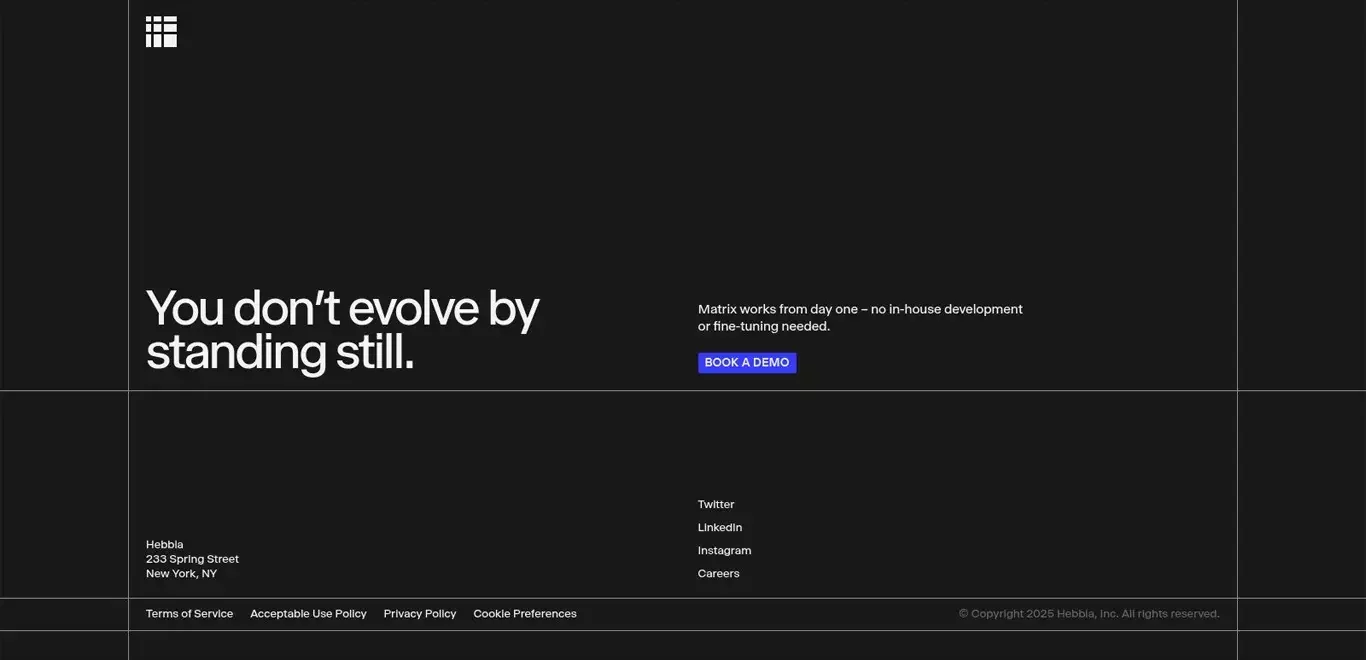Click "All rights reserved." in the footer

pyautogui.click(x=1170, y=614)
